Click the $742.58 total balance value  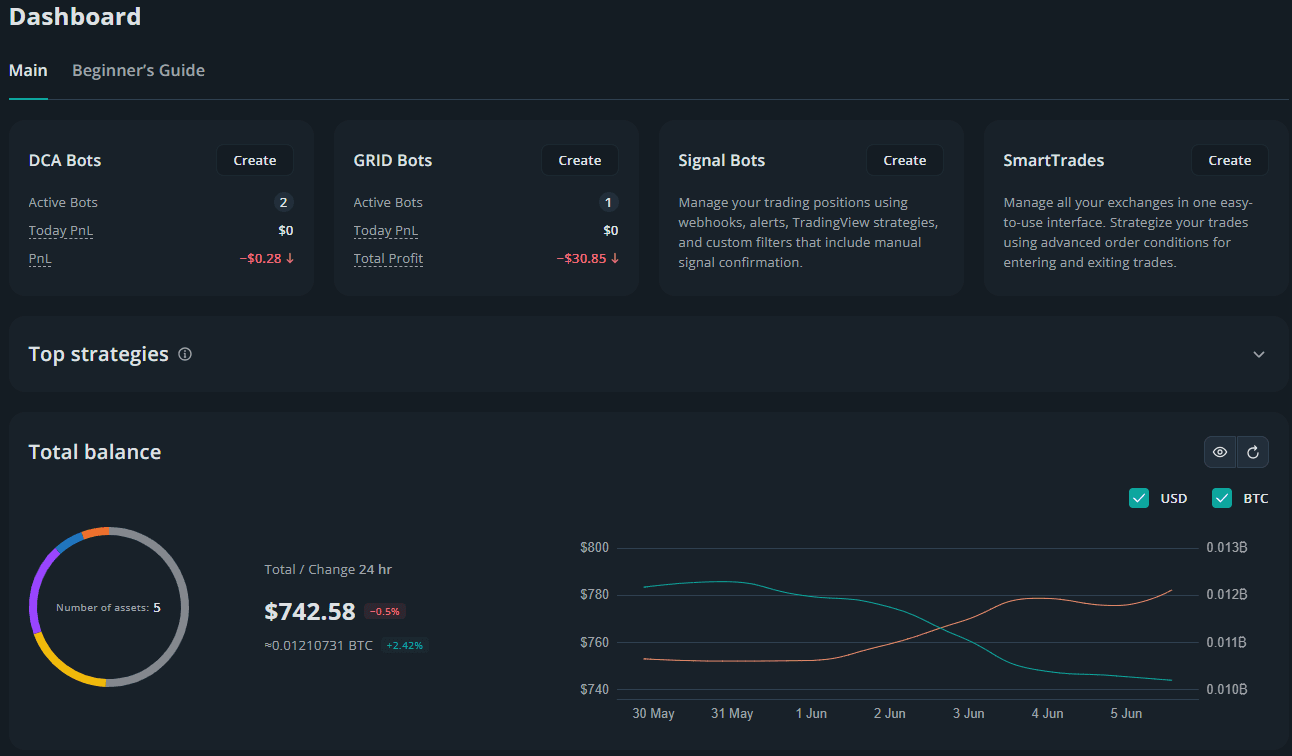click(310, 611)
